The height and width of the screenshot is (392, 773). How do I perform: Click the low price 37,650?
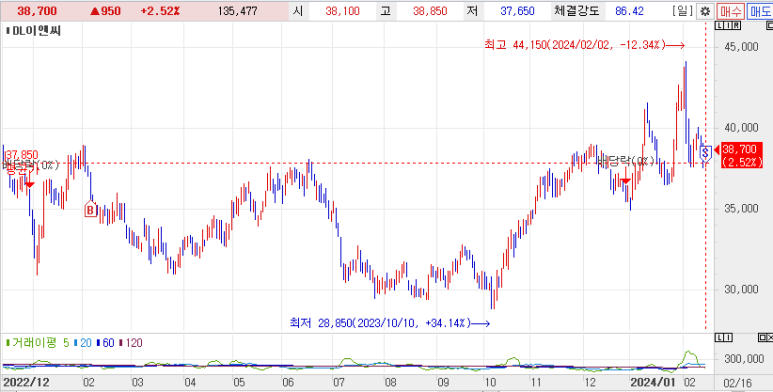517,11
